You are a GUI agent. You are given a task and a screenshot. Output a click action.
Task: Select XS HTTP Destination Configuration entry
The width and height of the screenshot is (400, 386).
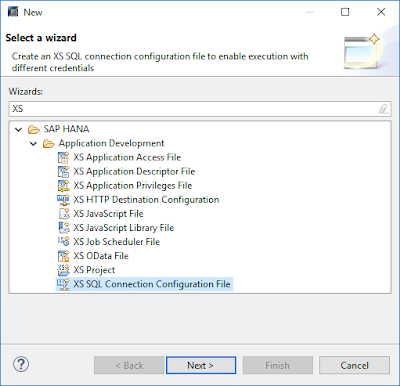[146, 199]
